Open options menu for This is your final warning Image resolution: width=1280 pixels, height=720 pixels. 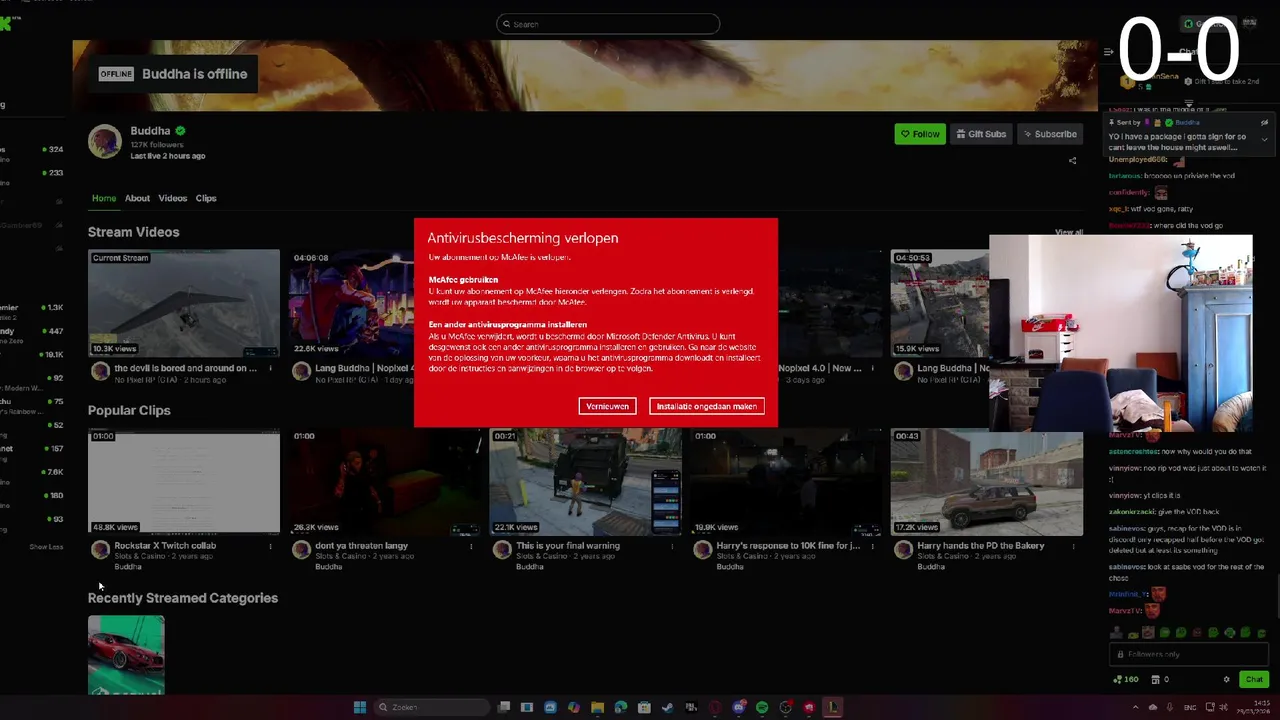tap(672, 546)
